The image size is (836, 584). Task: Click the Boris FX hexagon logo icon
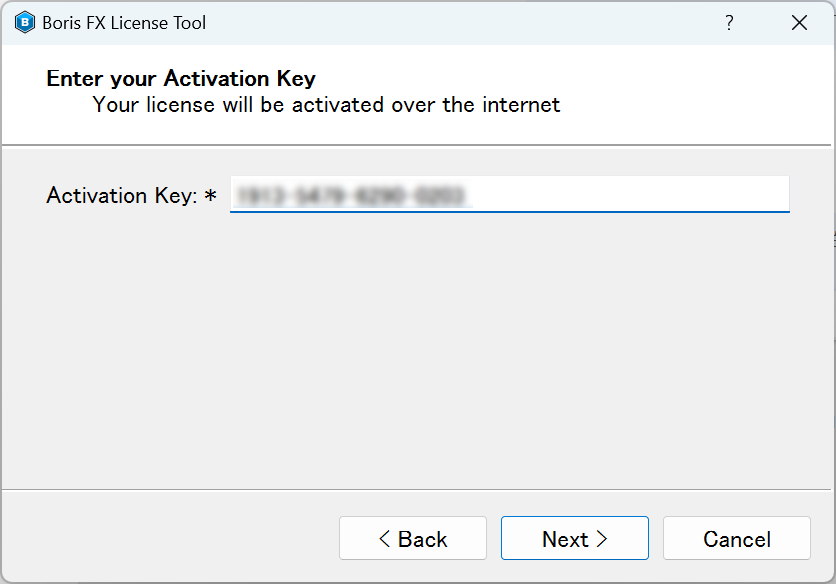(25, 23)
